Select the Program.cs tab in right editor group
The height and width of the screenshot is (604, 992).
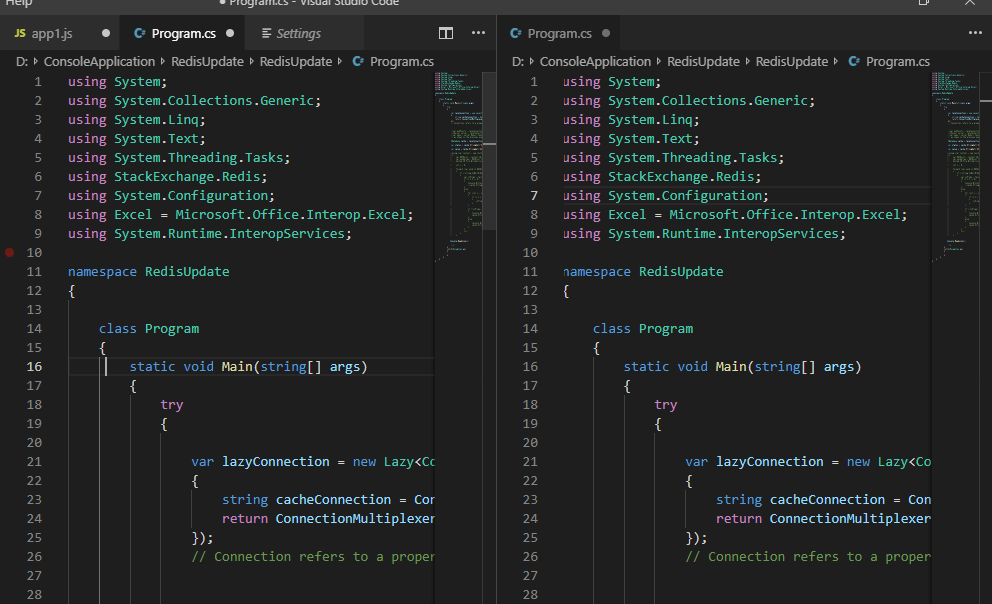559,34
